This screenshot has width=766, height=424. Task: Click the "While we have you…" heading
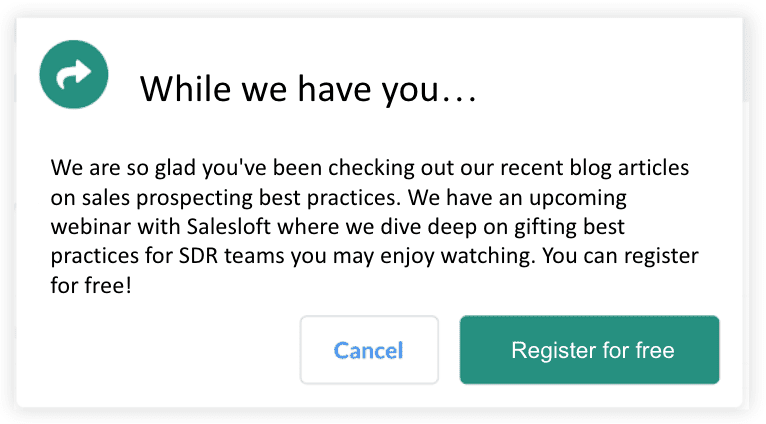coord(307,90)
